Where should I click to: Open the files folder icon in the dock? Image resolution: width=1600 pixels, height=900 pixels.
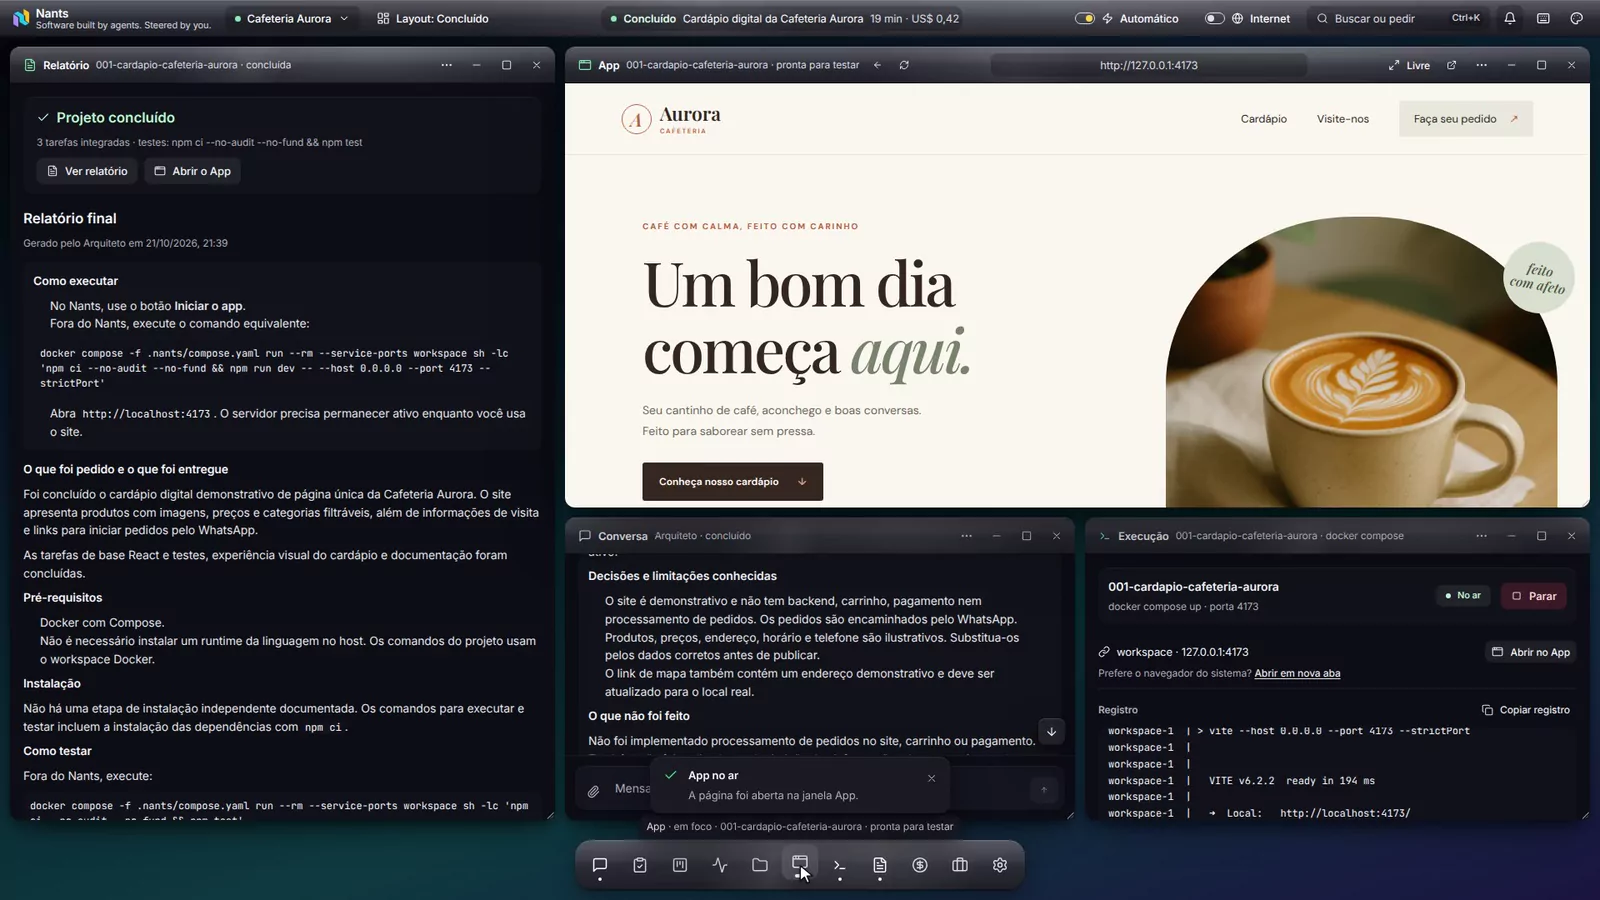click(x=760, y=865)
